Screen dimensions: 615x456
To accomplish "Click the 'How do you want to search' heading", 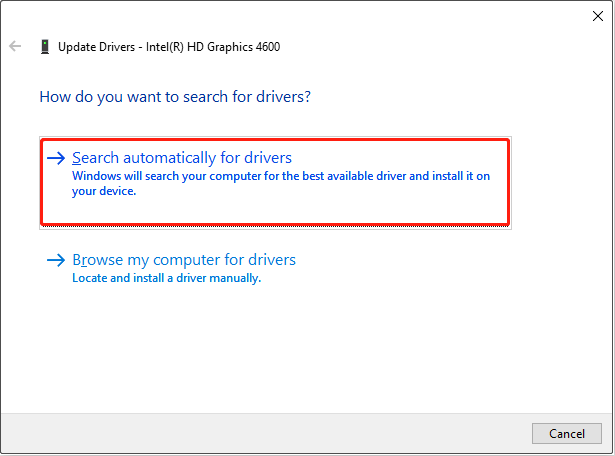I will click(x=175, y=97).
